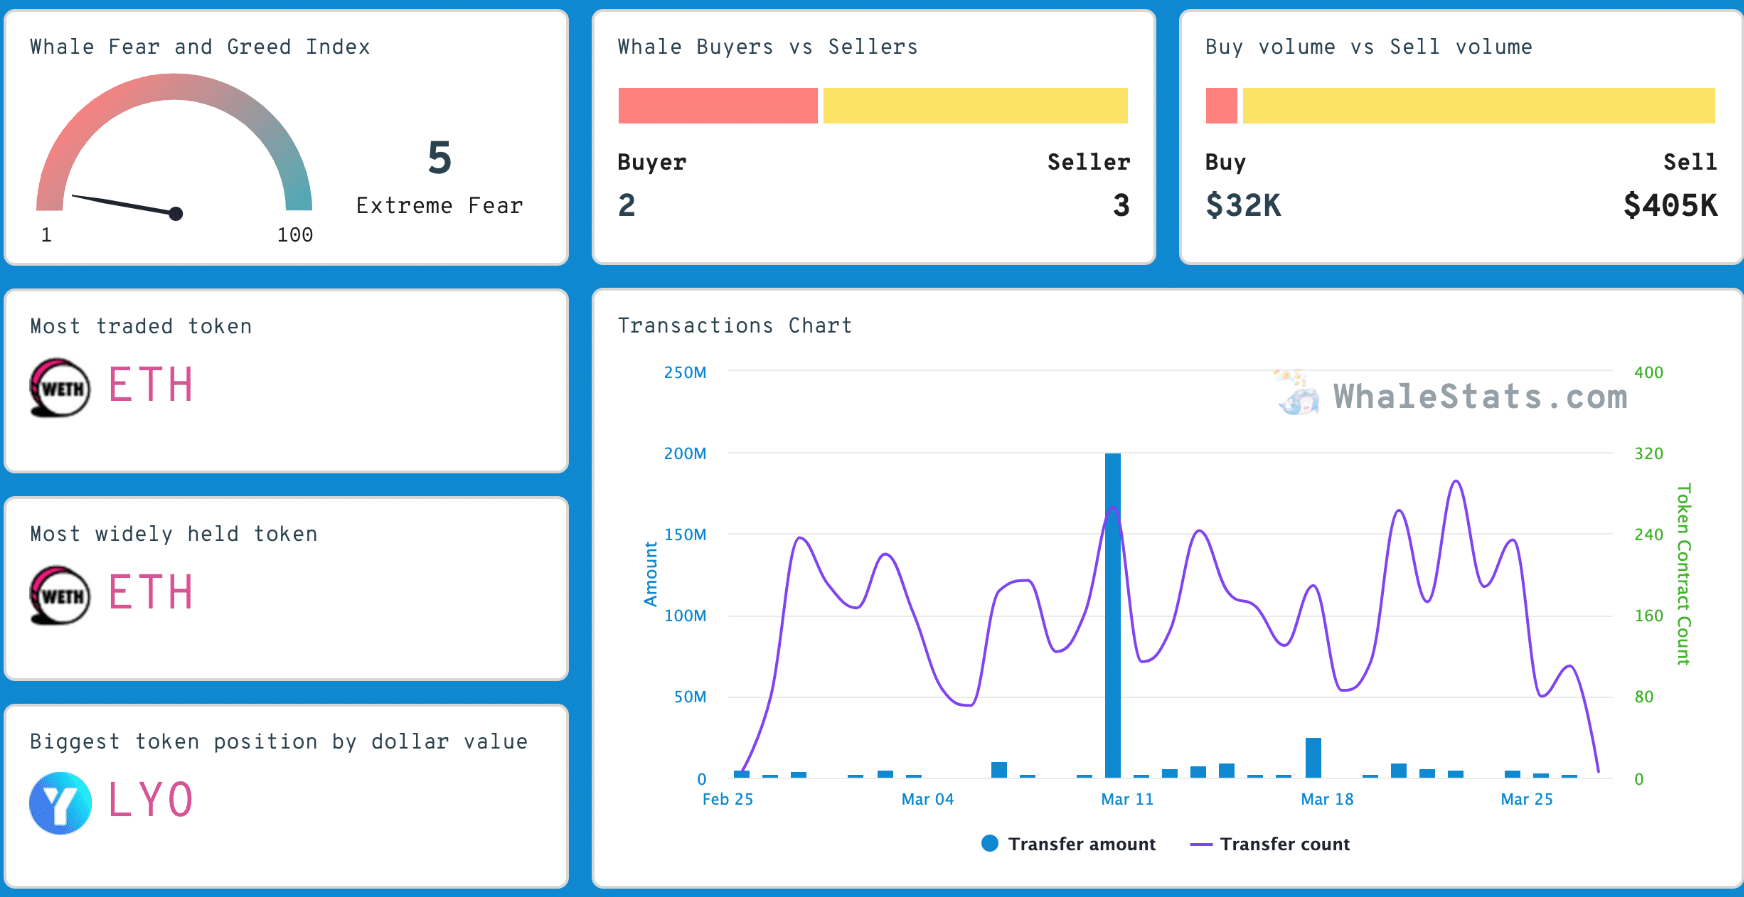Open the ETH link under Most widely held token

[x=151, y=592]
